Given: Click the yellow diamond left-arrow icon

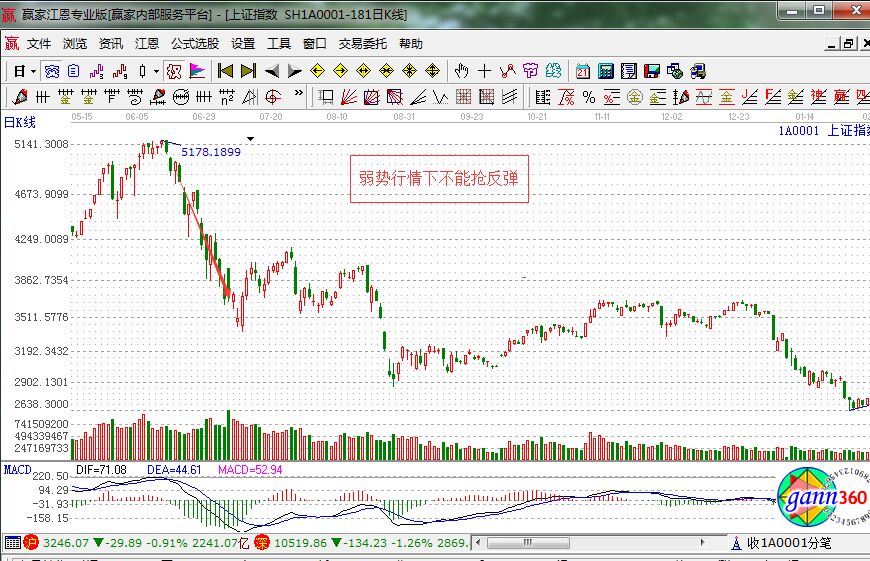Looking at the screenshot, I should tap(317, 71).
